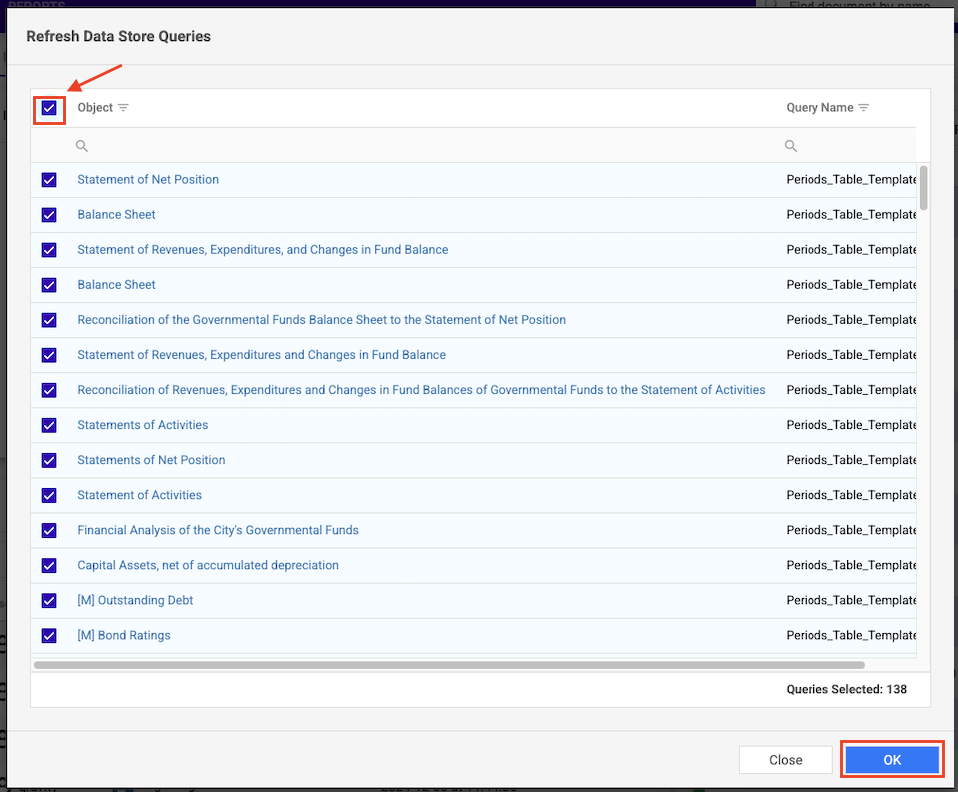958x792 pixels.
Task: Open the [M] Outstanding Debt link
Action: [x=135, y=600]
